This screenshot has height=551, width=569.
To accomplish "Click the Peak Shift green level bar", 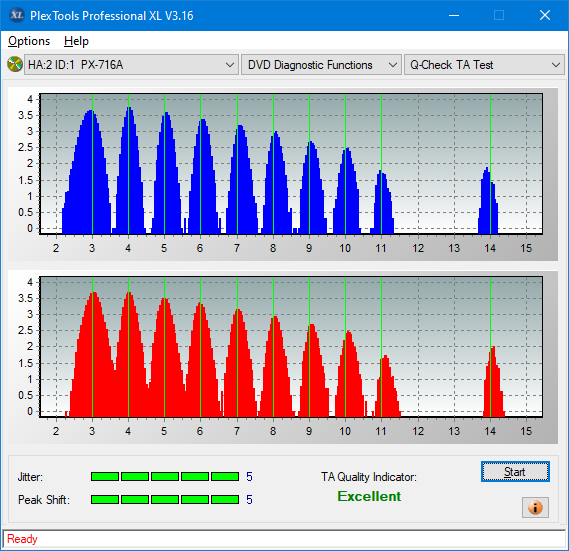I will pos(165,499).
